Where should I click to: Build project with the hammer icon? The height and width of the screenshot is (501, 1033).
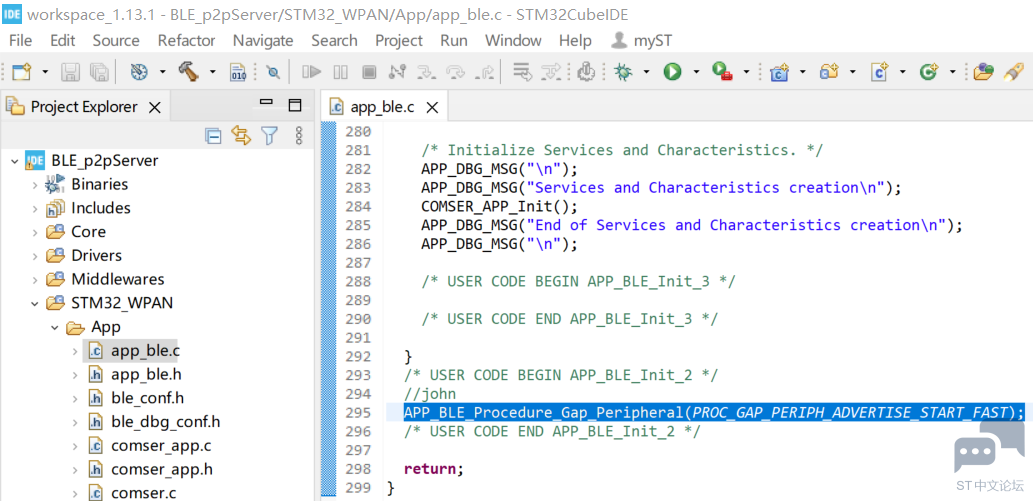(188, 71)
